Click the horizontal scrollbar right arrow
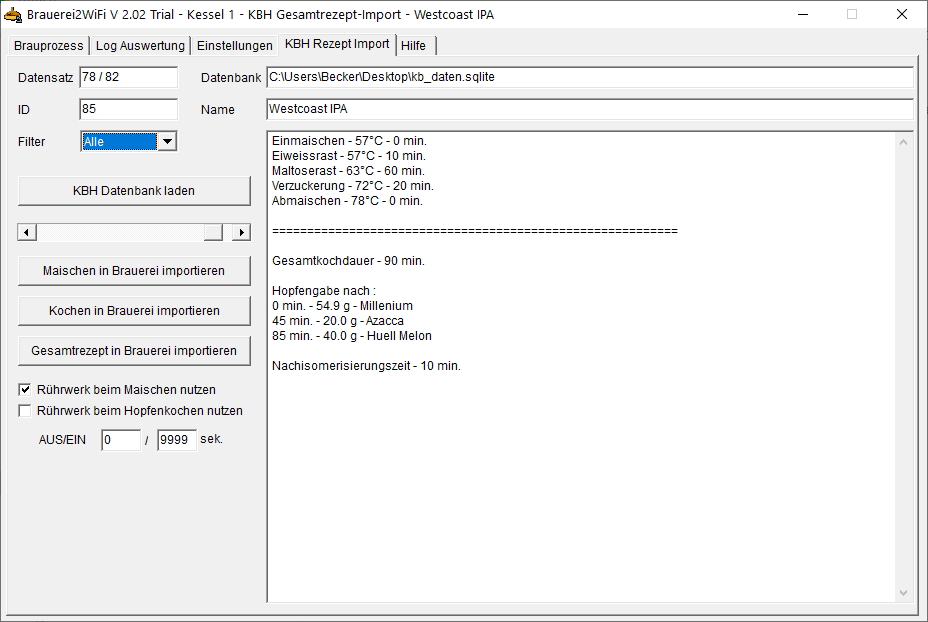 [241, 232]
